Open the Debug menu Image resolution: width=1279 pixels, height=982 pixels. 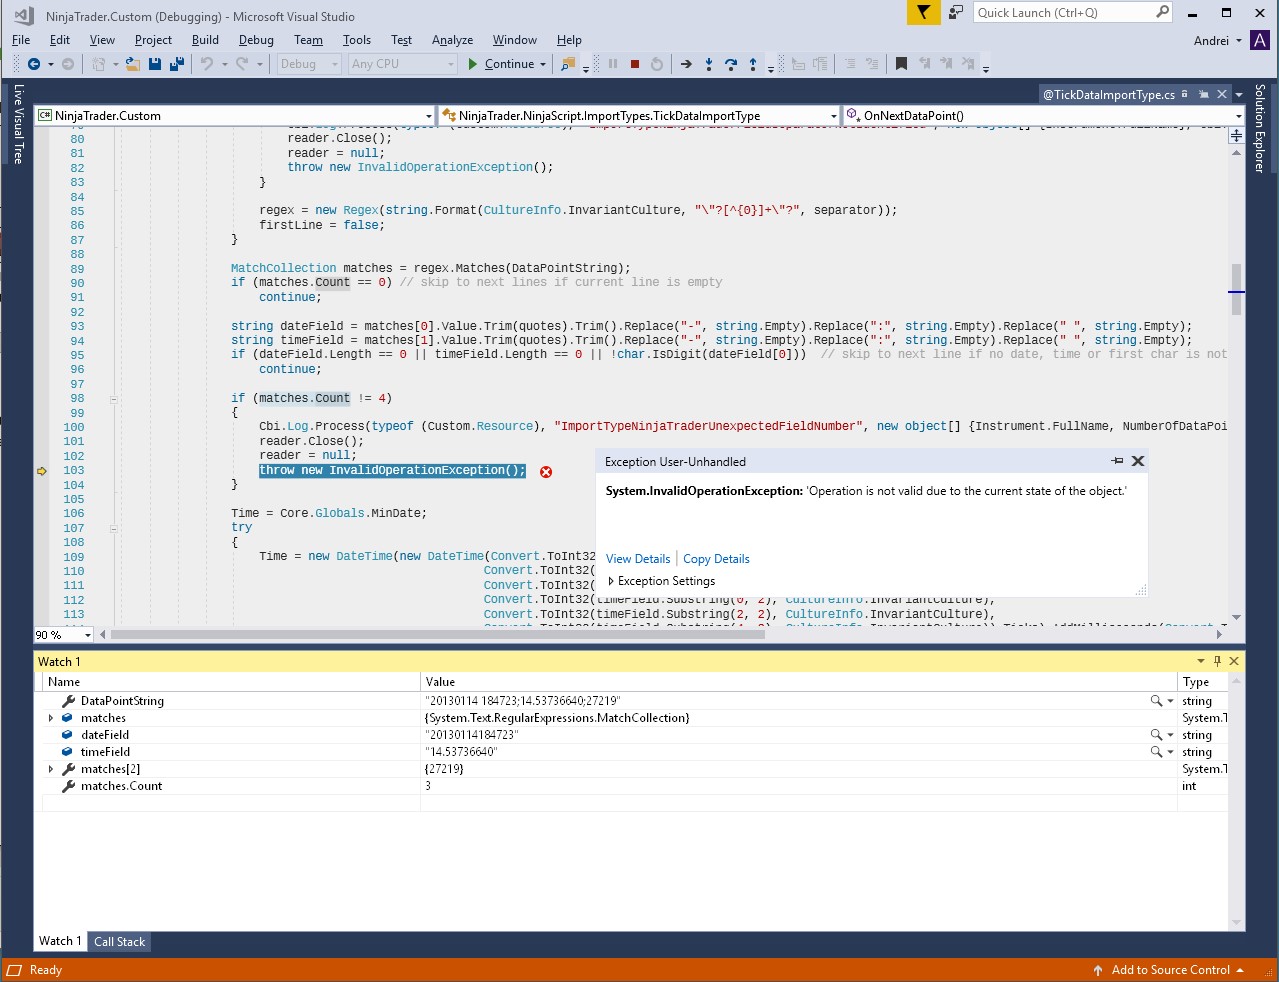256,40
